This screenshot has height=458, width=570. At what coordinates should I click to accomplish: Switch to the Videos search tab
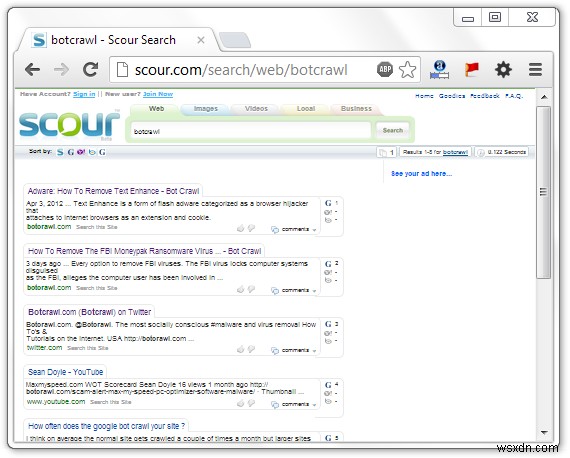(x=256, y=109)
